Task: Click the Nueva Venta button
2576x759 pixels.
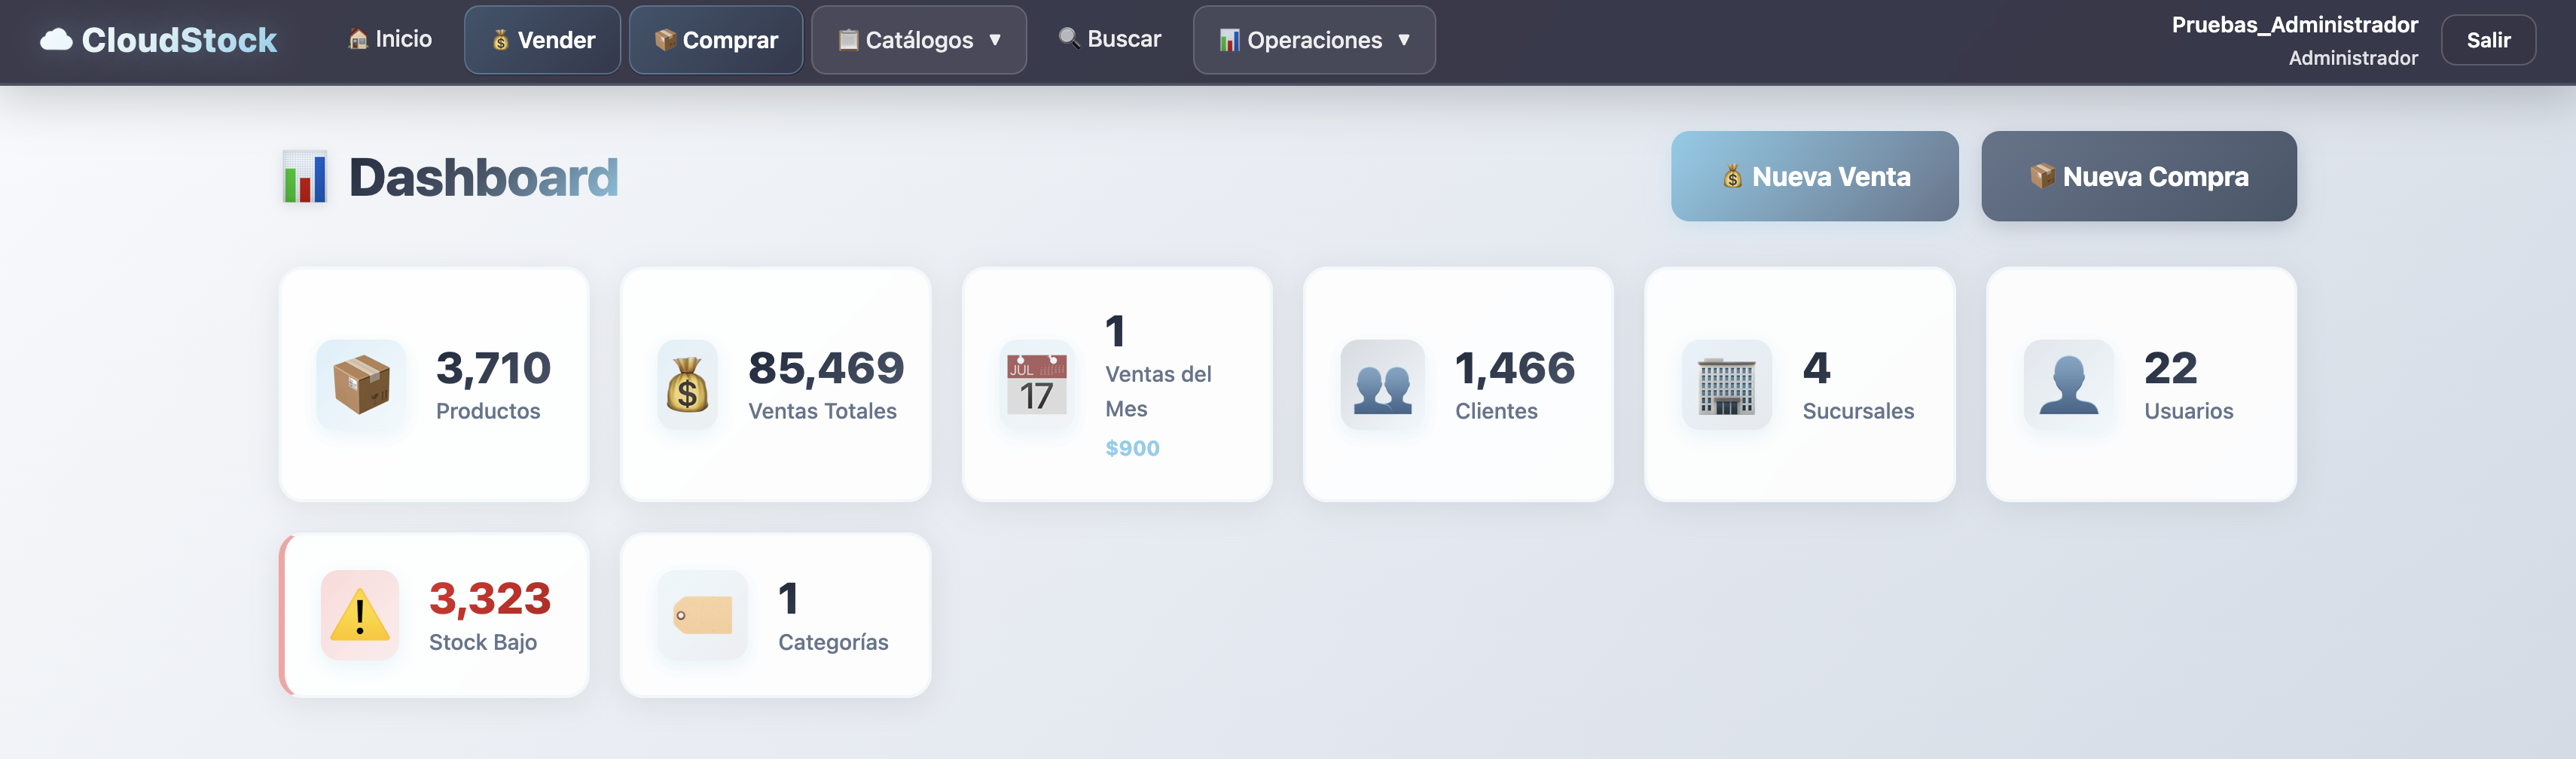Action: pos(1814,176)
